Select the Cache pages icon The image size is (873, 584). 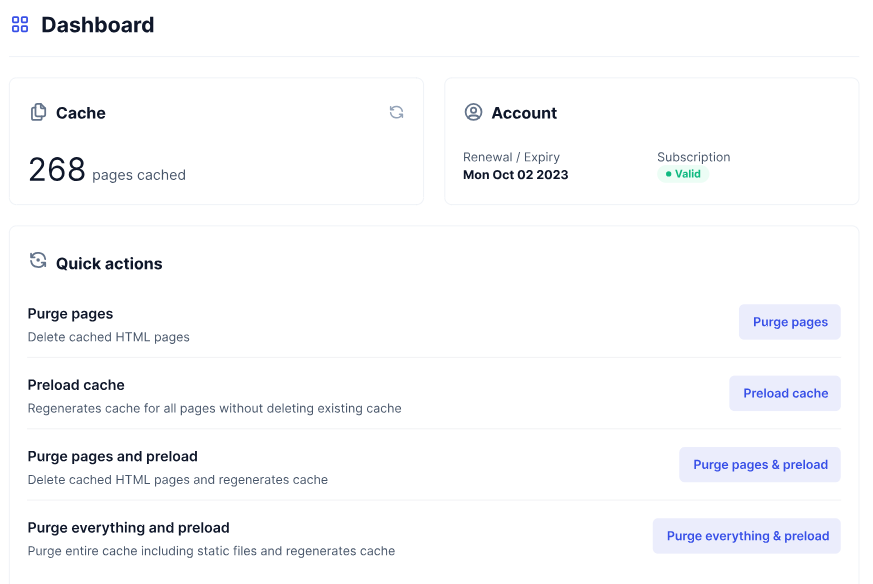38,112
